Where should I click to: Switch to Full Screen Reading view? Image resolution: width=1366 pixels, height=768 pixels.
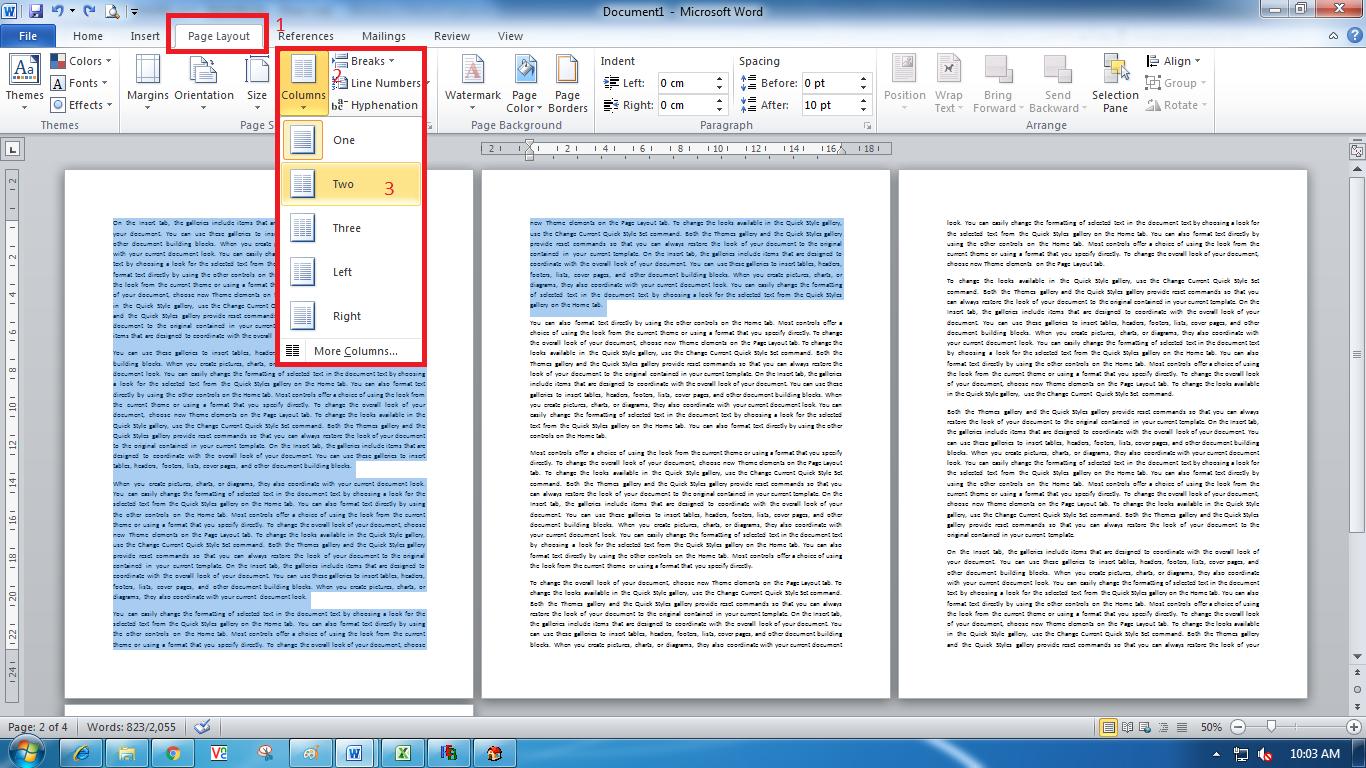pyautogui.click(x=1128, y=727)
